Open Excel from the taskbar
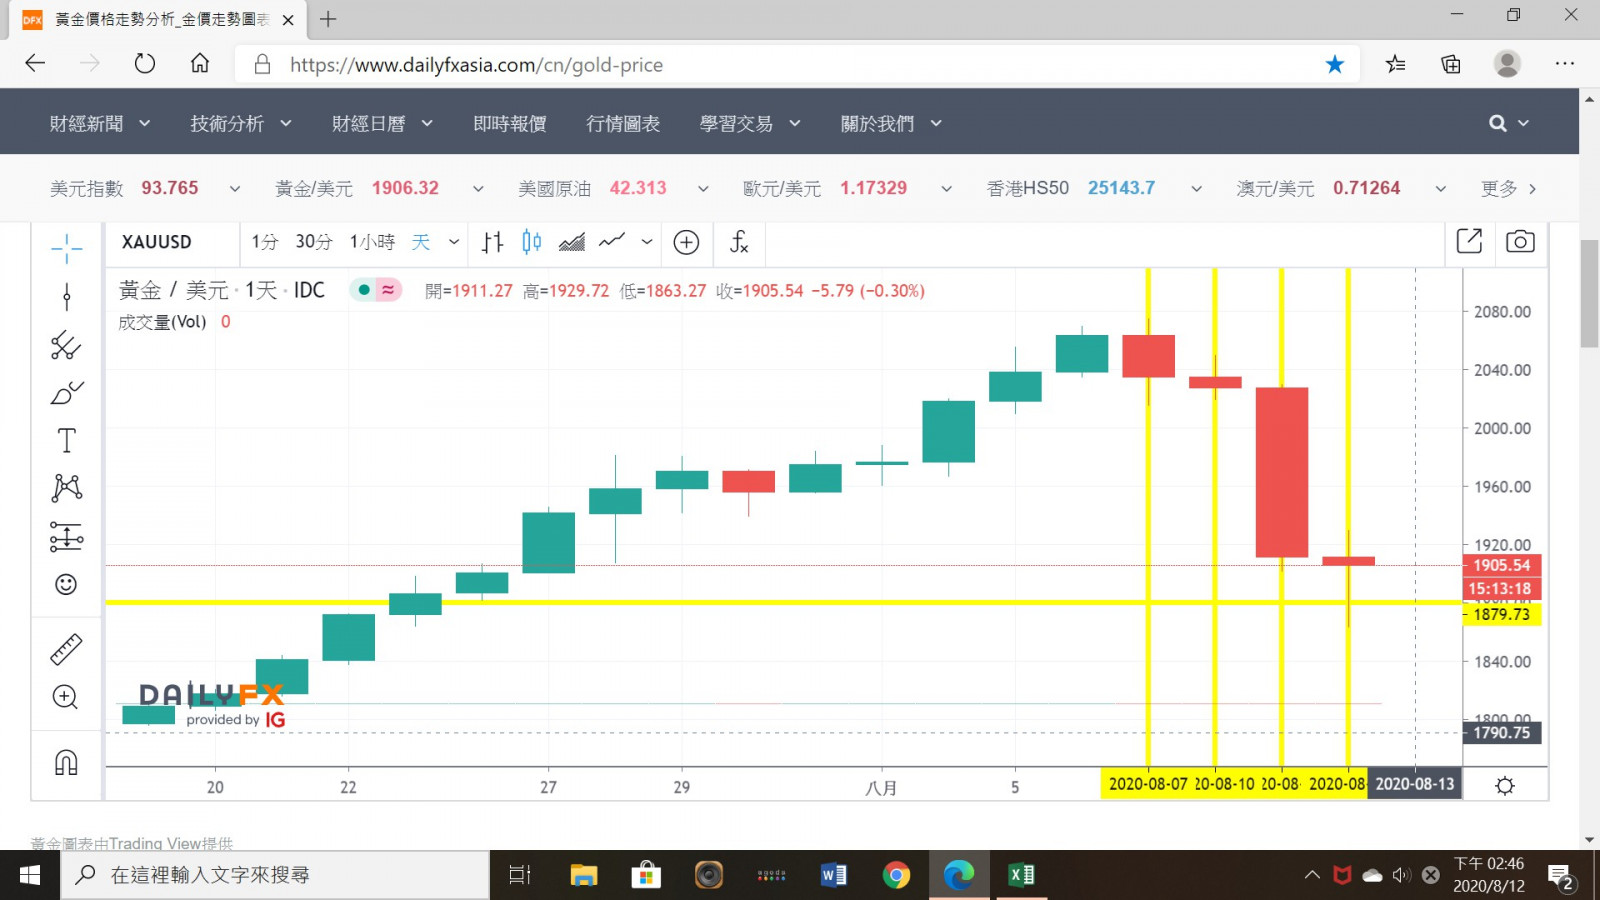1600x900 pixels. click(x=1021, y=875)
